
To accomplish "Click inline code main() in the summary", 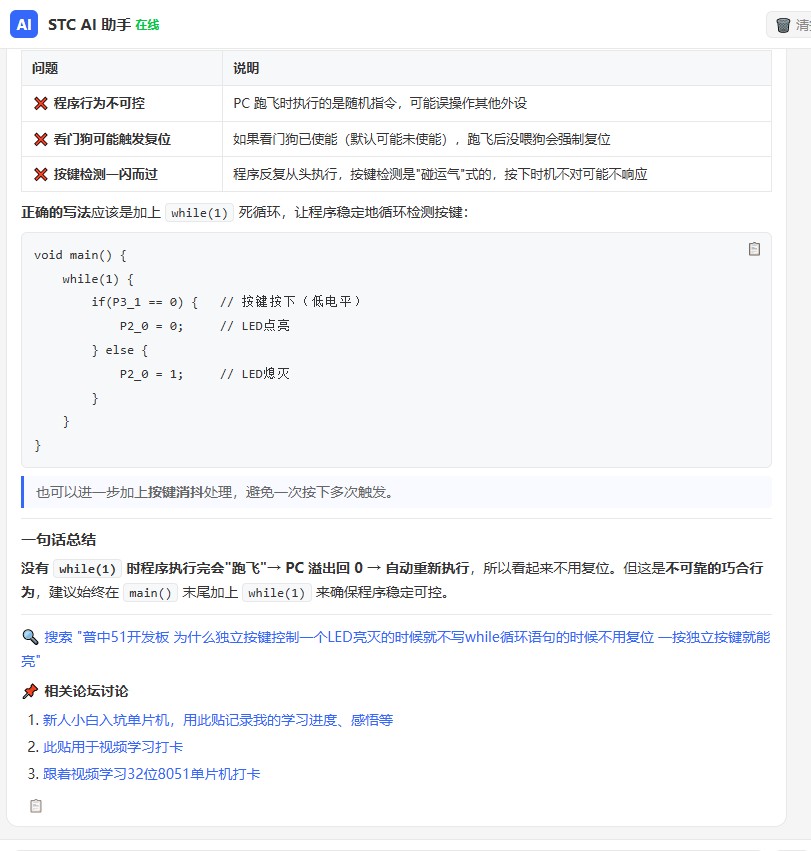I will coord(150,593).
